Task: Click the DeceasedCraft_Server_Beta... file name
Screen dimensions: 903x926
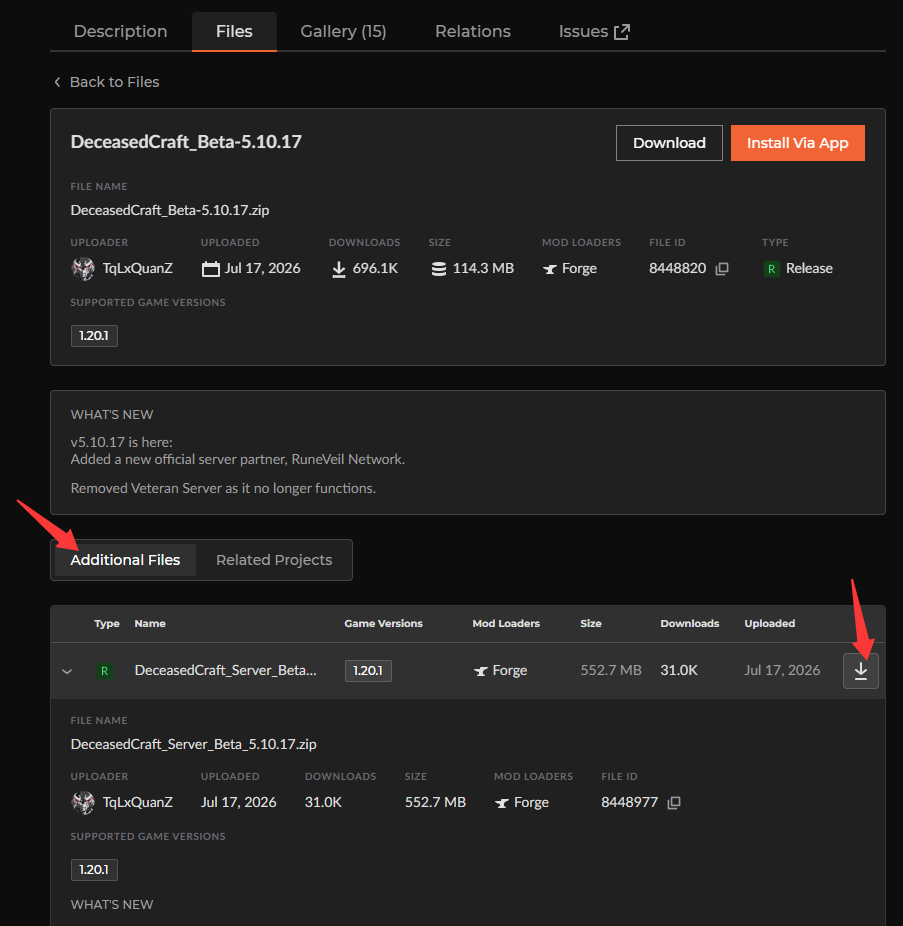Action: click(226, 670)
